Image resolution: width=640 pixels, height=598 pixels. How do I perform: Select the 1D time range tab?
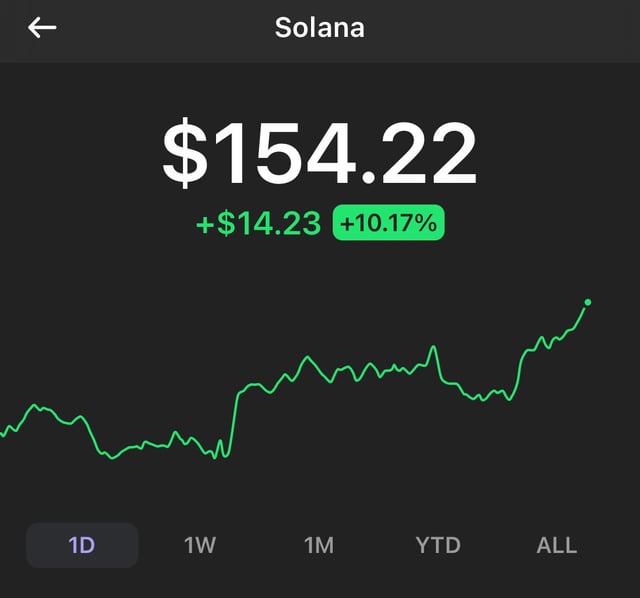click(82, 545)
